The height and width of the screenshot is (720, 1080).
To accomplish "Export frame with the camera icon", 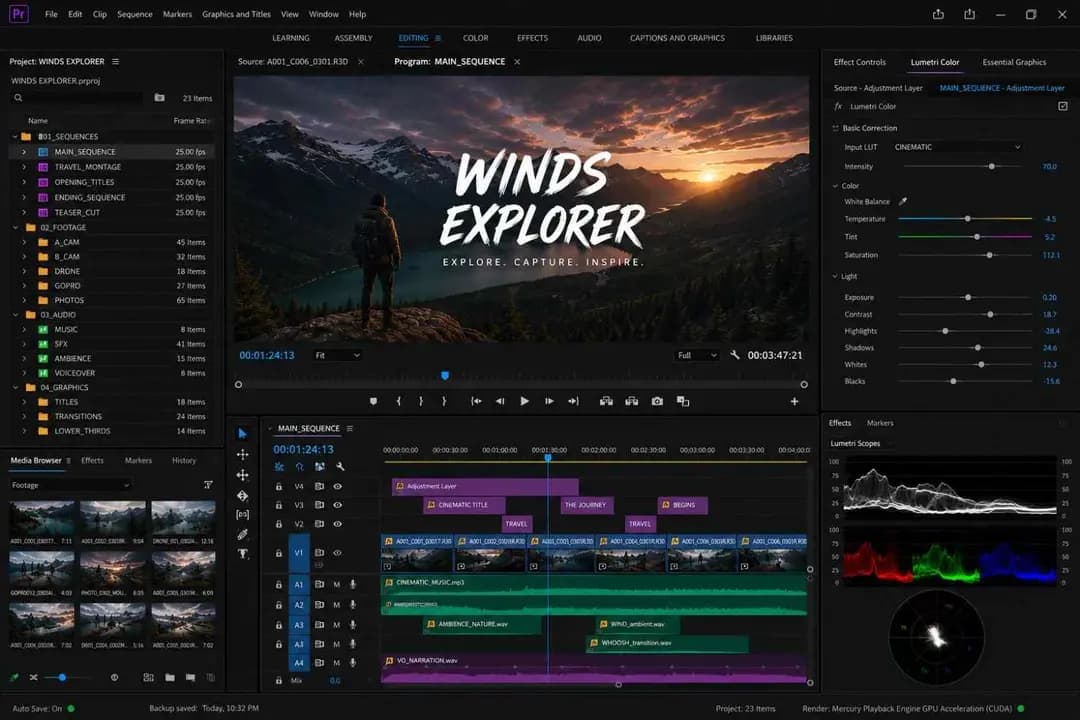I will (x=657, y=401).
